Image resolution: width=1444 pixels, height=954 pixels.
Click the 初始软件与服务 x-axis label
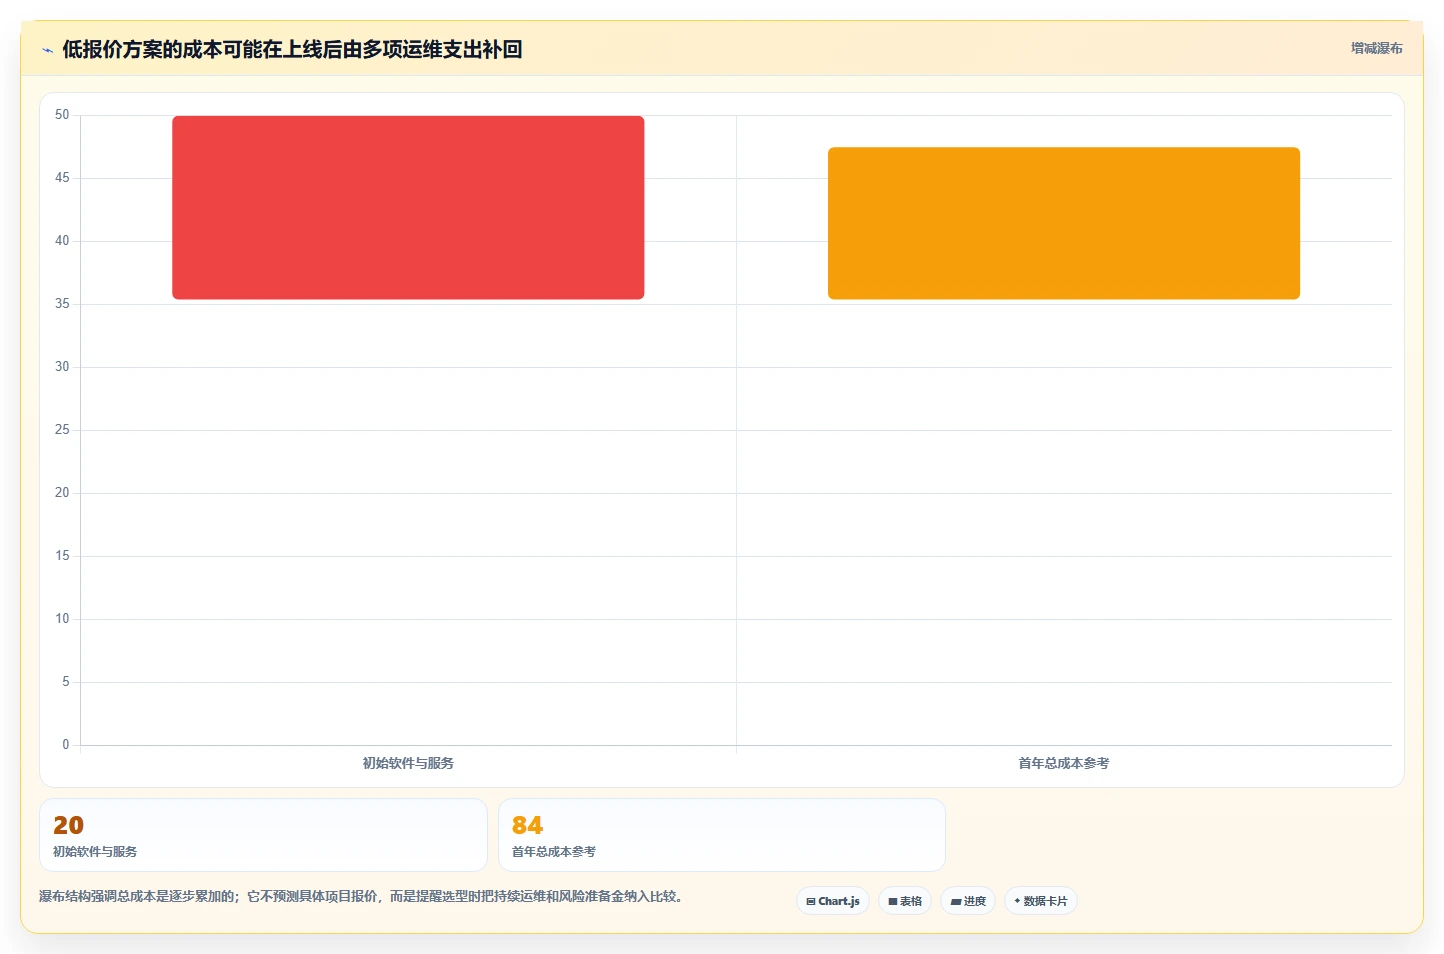coord(408,763)
